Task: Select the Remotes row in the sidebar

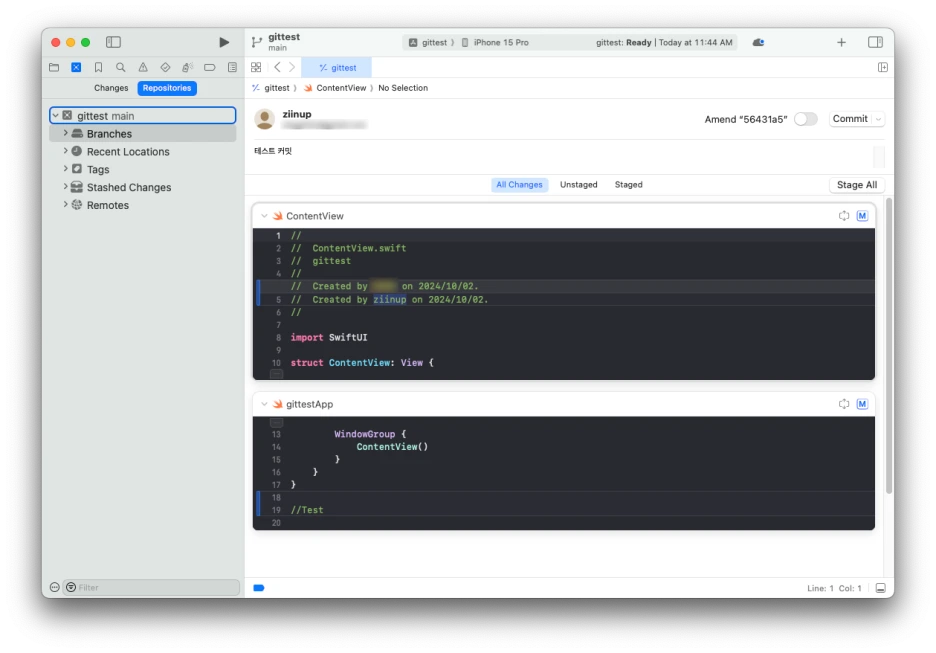Action: tap(143, 205)
